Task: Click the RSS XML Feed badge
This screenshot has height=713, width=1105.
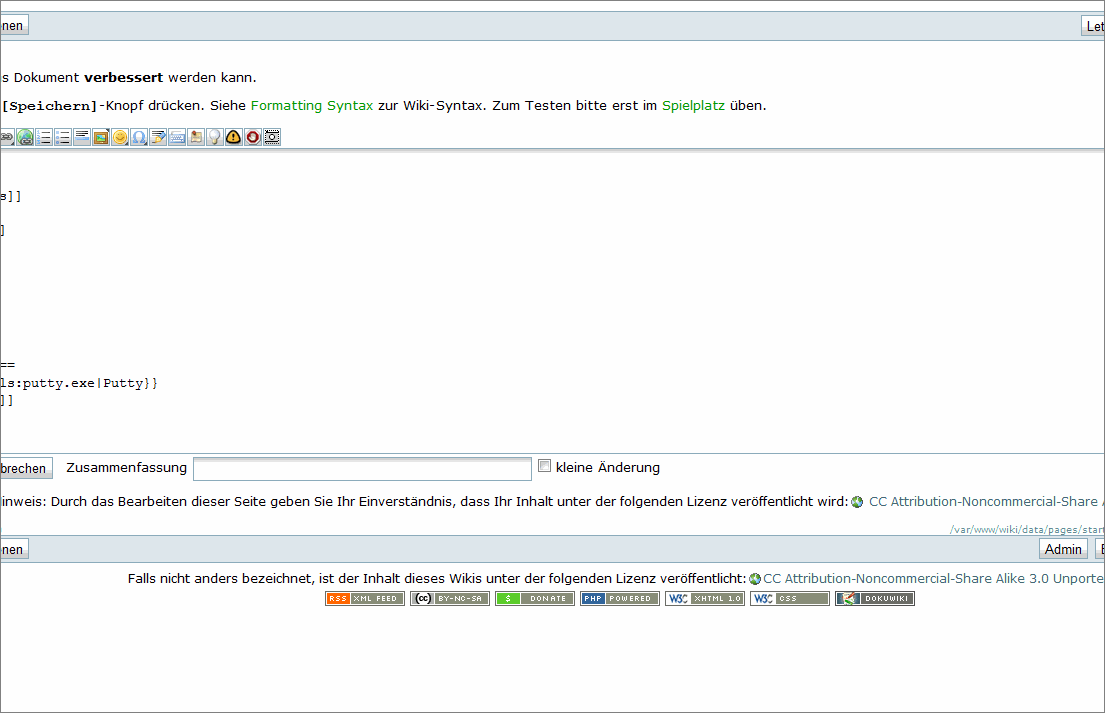Action: [x=365, y=598]
